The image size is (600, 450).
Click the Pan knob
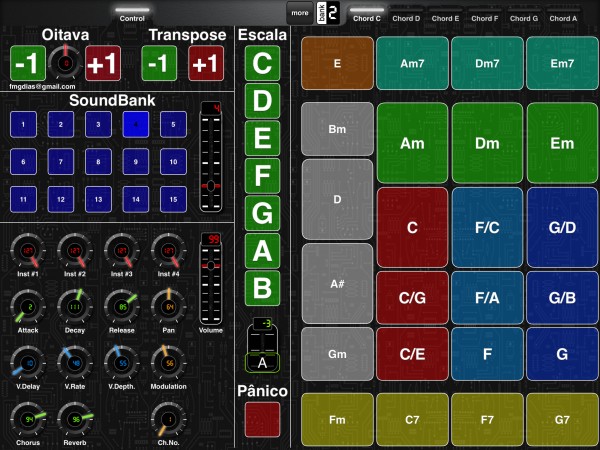pyautogui.click(x=169, y=307)
